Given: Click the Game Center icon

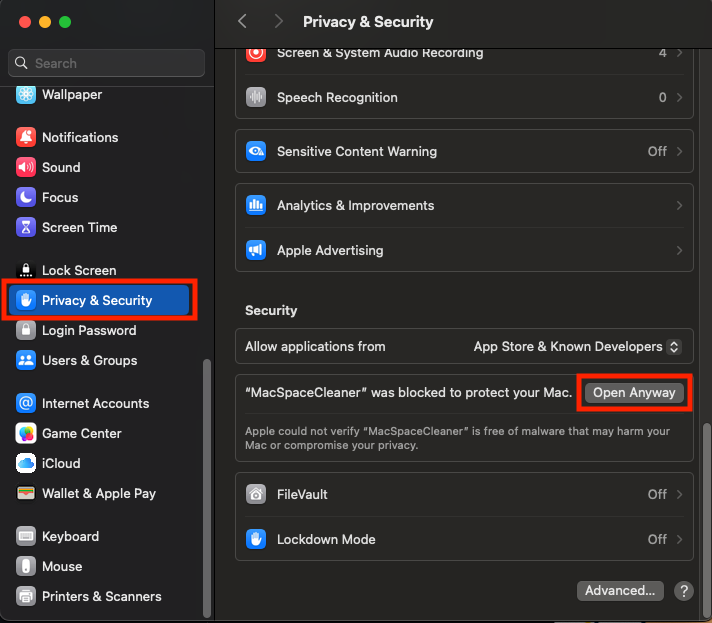Looking at the screenshot, I should [x=26, y=433].
